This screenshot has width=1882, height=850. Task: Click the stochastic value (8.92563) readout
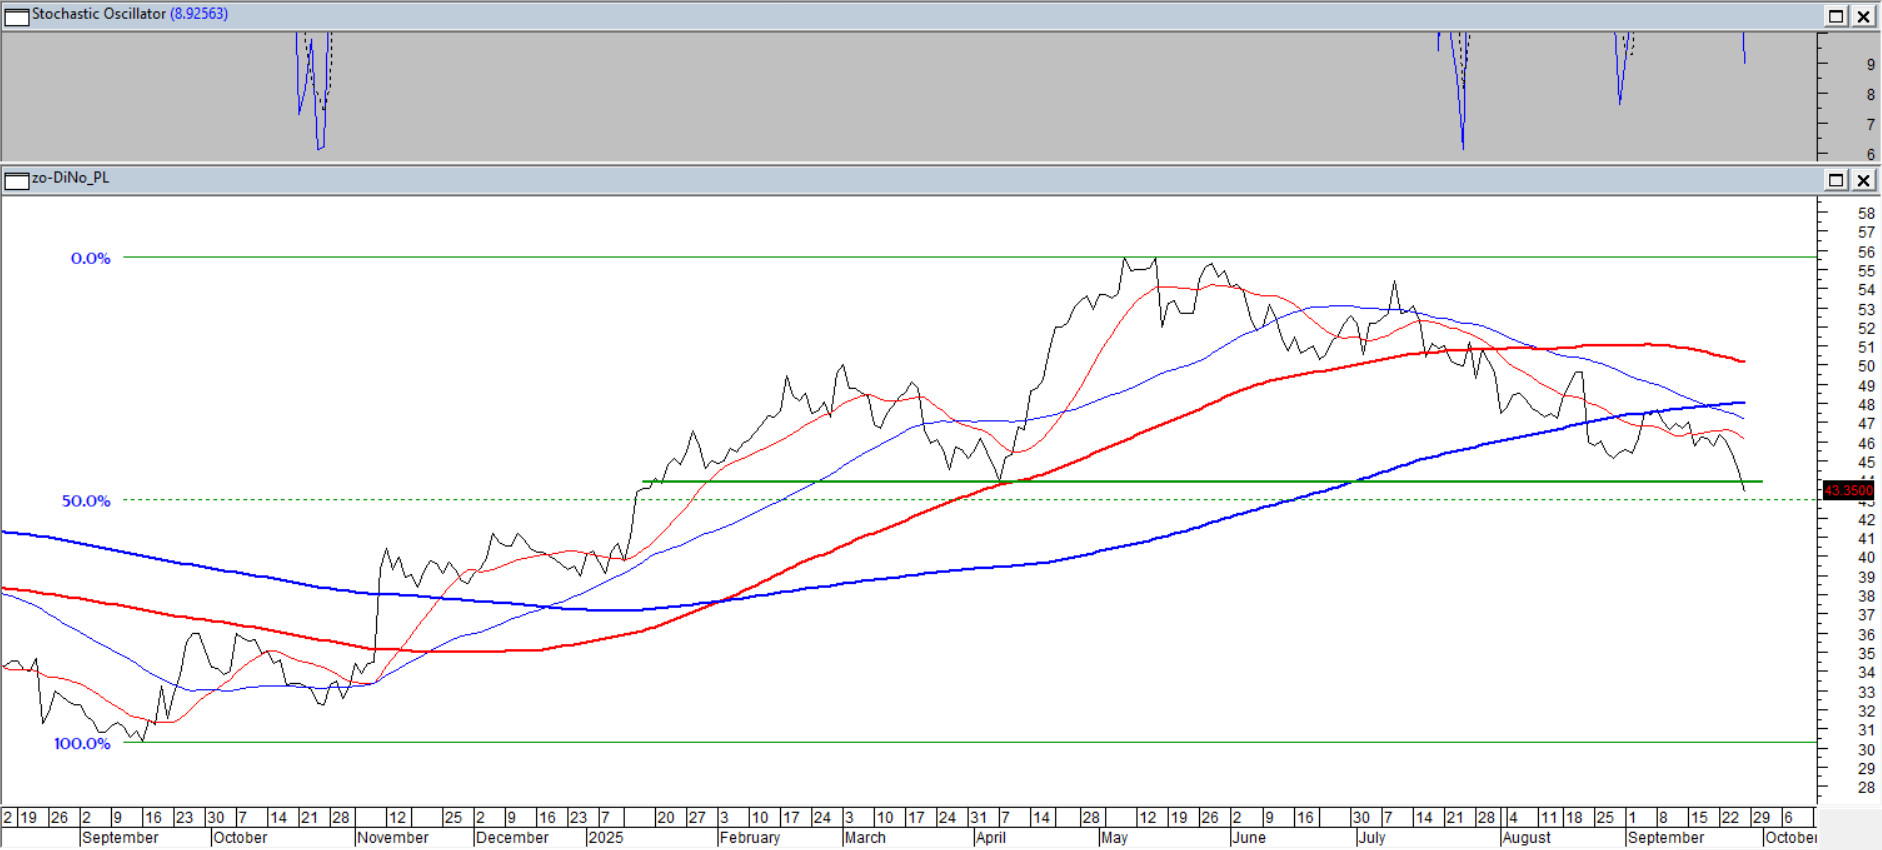(x=199, y=14)
